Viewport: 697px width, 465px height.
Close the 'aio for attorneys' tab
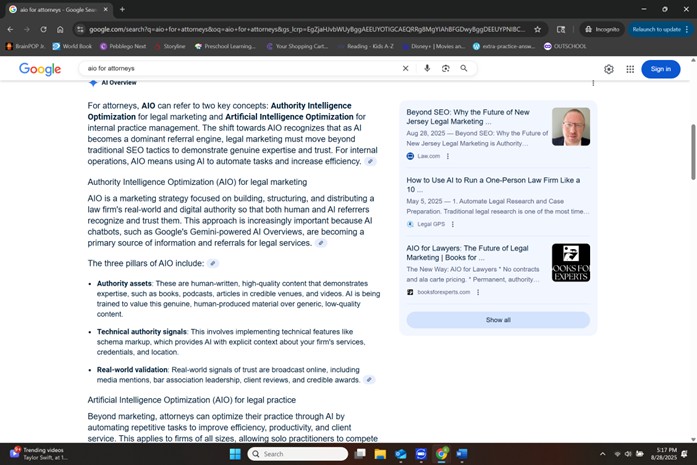(106, 9)
